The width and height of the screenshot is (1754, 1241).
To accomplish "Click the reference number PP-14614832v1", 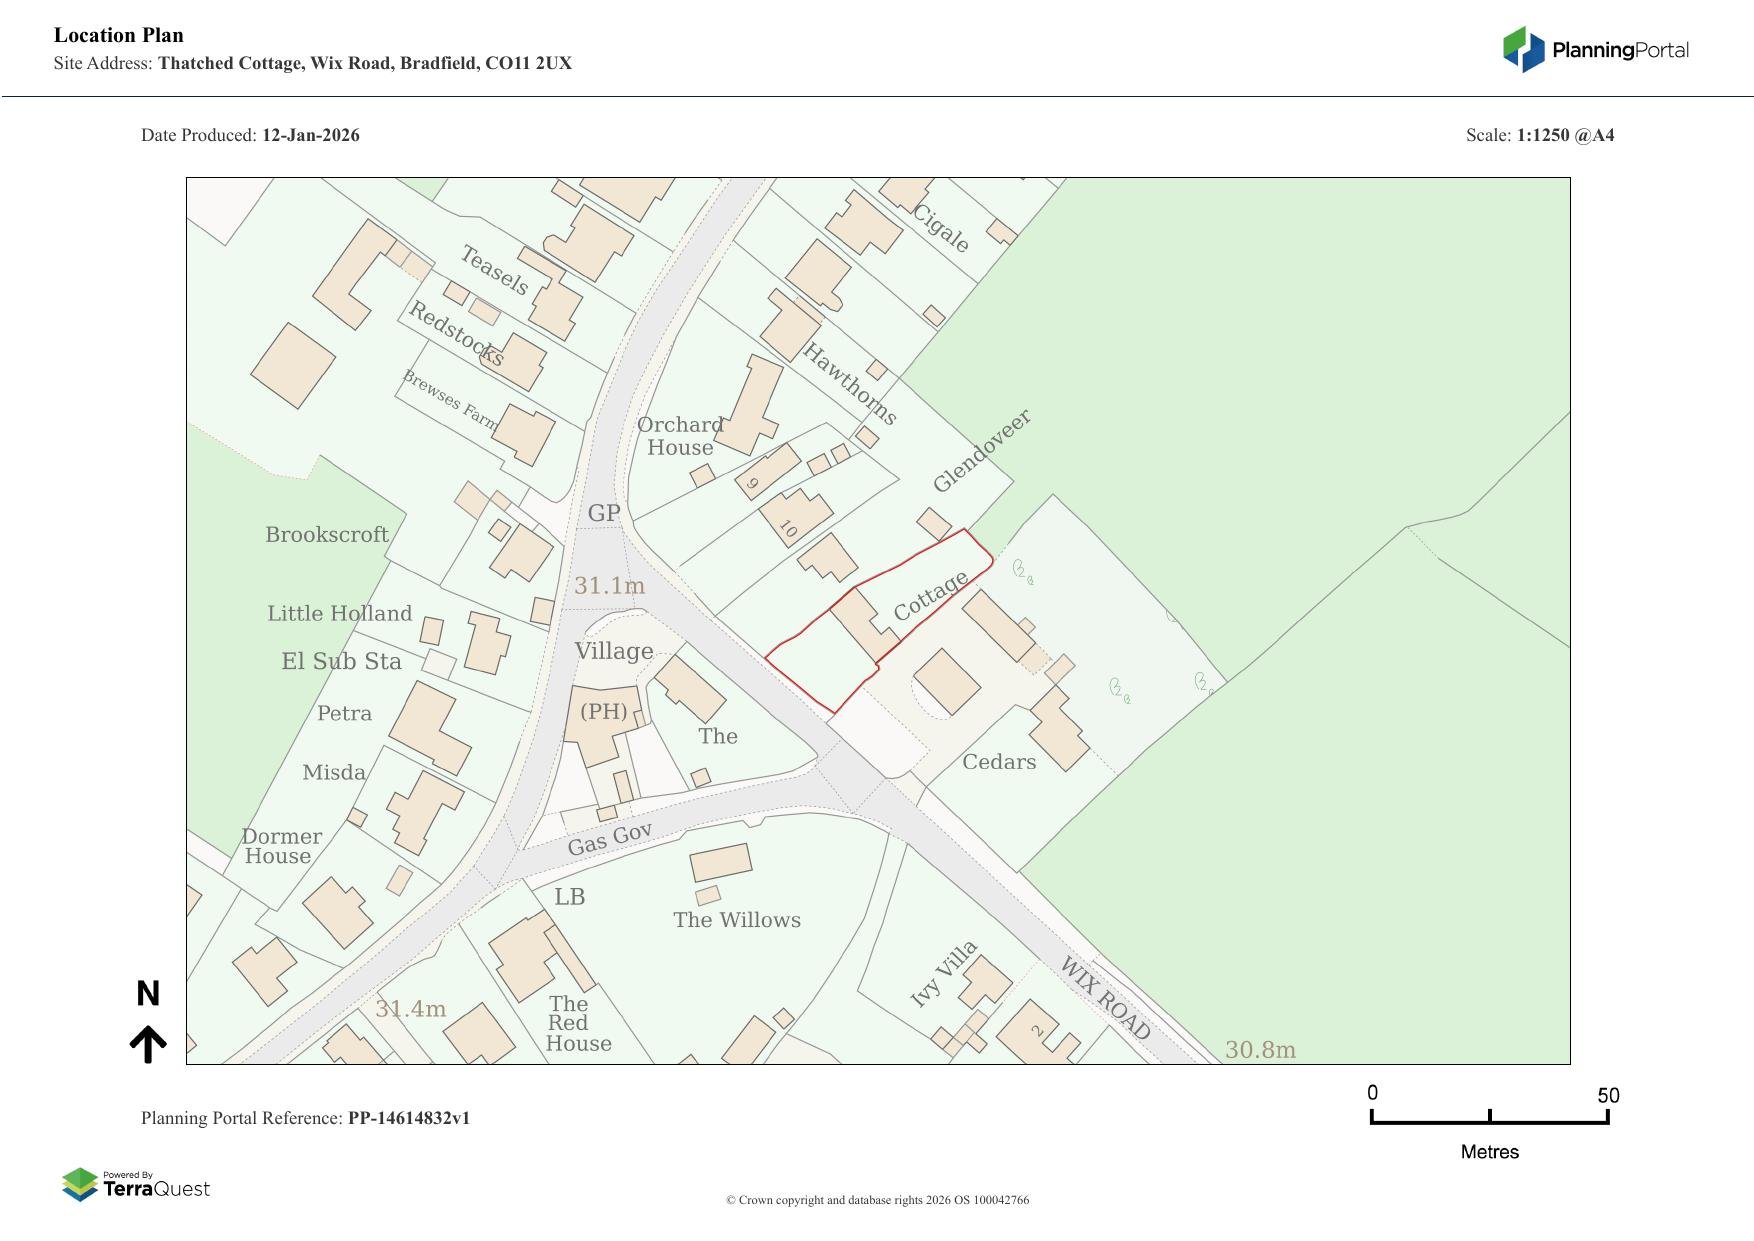I will pos(408,1118).
